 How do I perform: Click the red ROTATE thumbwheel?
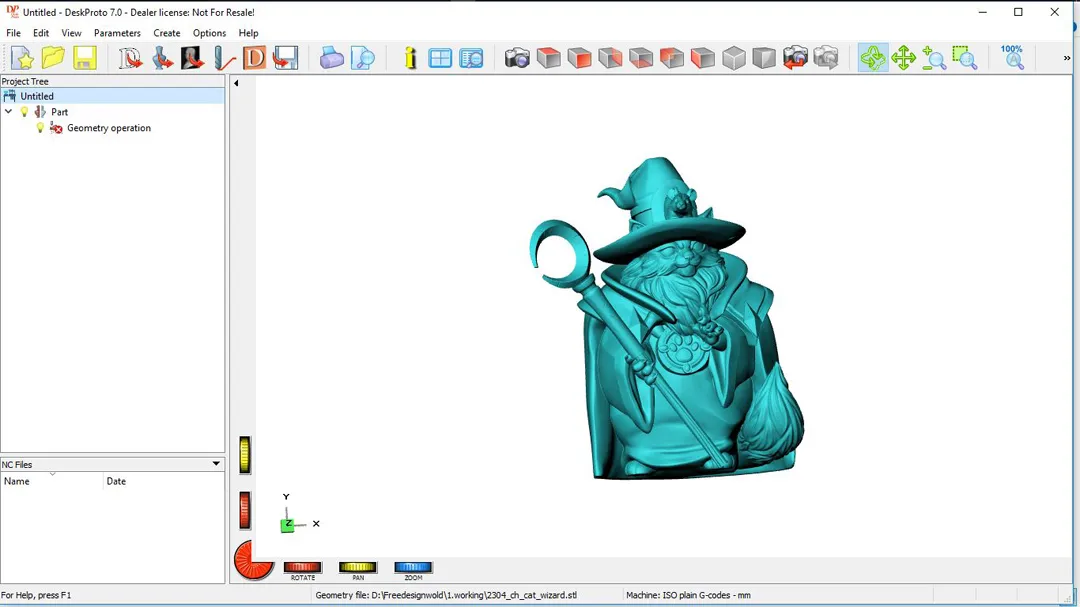pos(302,567)
